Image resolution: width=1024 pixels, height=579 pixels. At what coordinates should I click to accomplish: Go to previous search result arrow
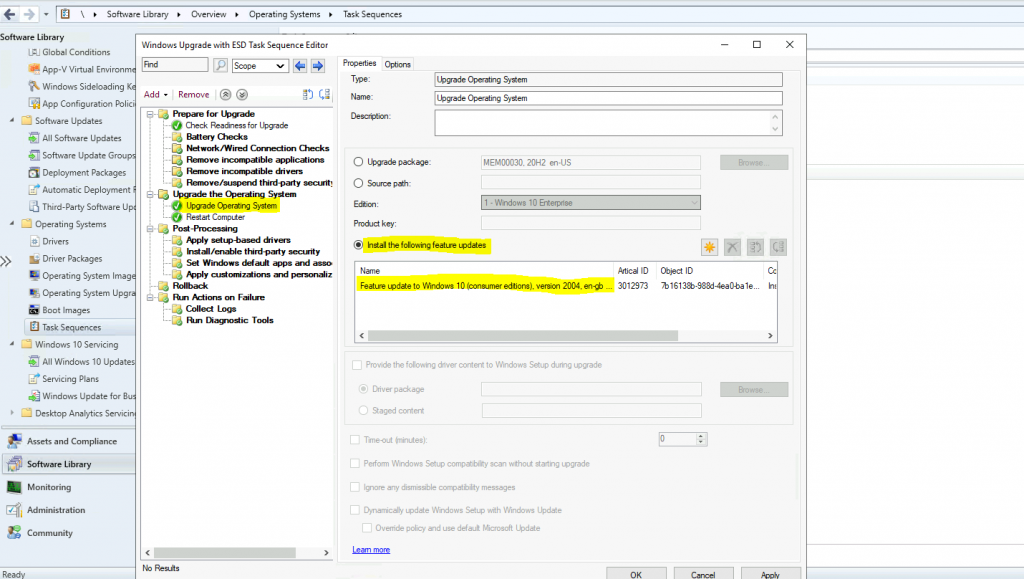[300, 65]
